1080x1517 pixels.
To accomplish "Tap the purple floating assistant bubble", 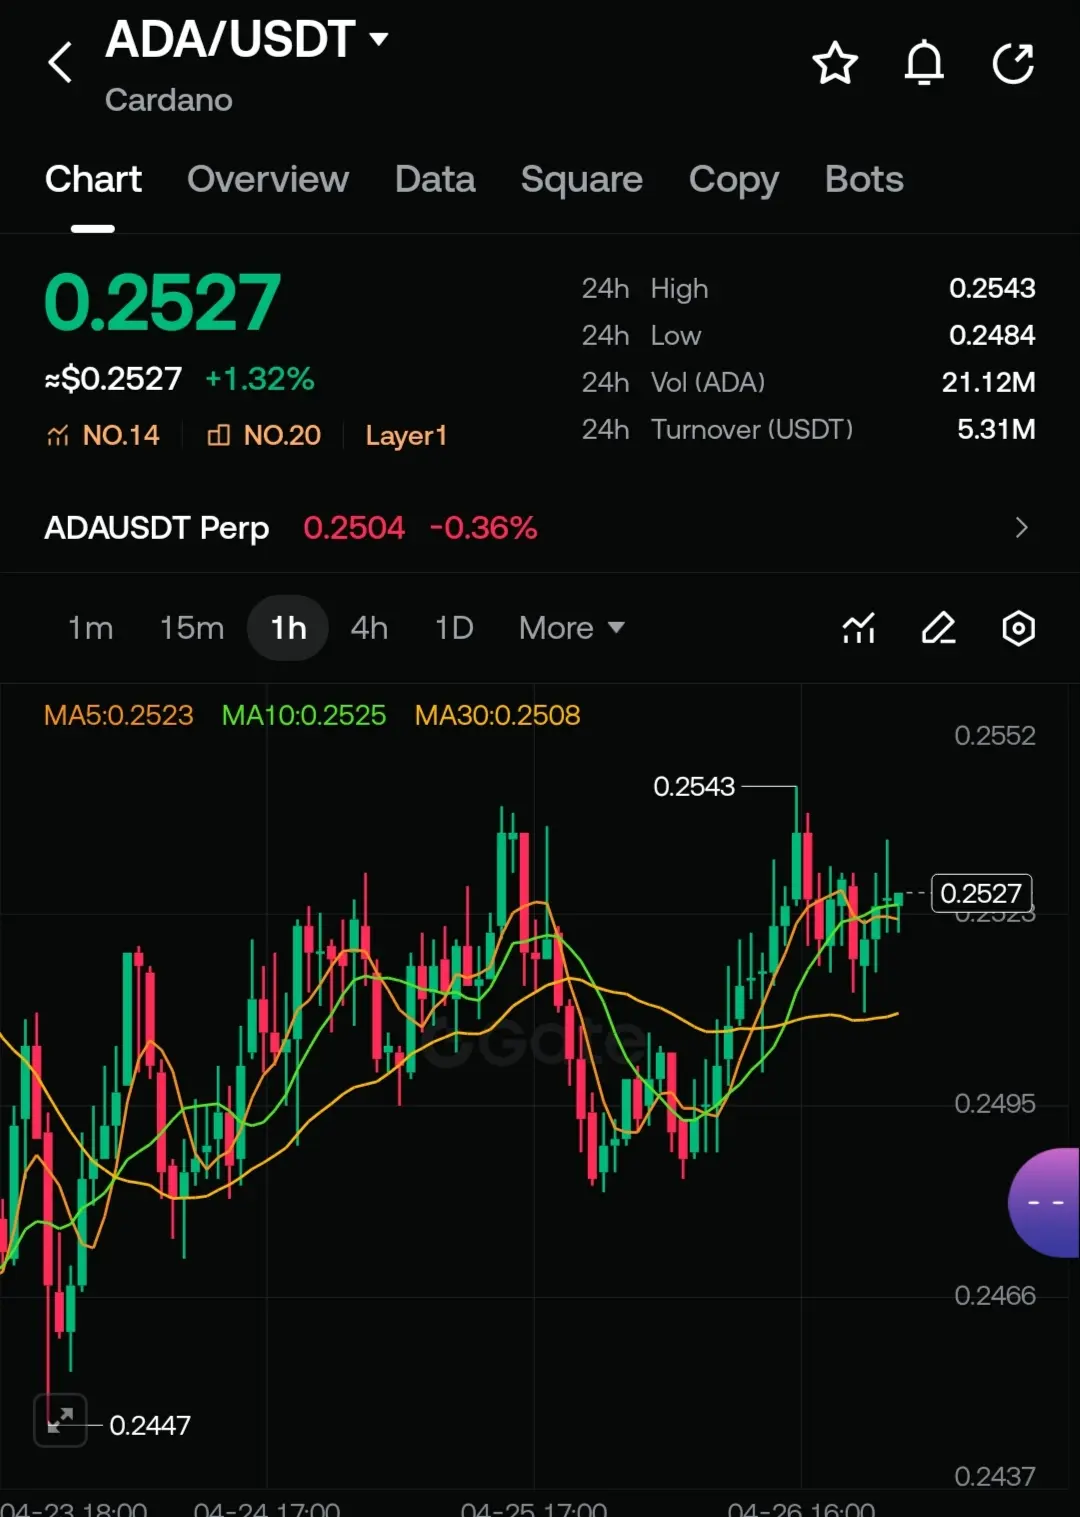I will tap(1044, 1202).
